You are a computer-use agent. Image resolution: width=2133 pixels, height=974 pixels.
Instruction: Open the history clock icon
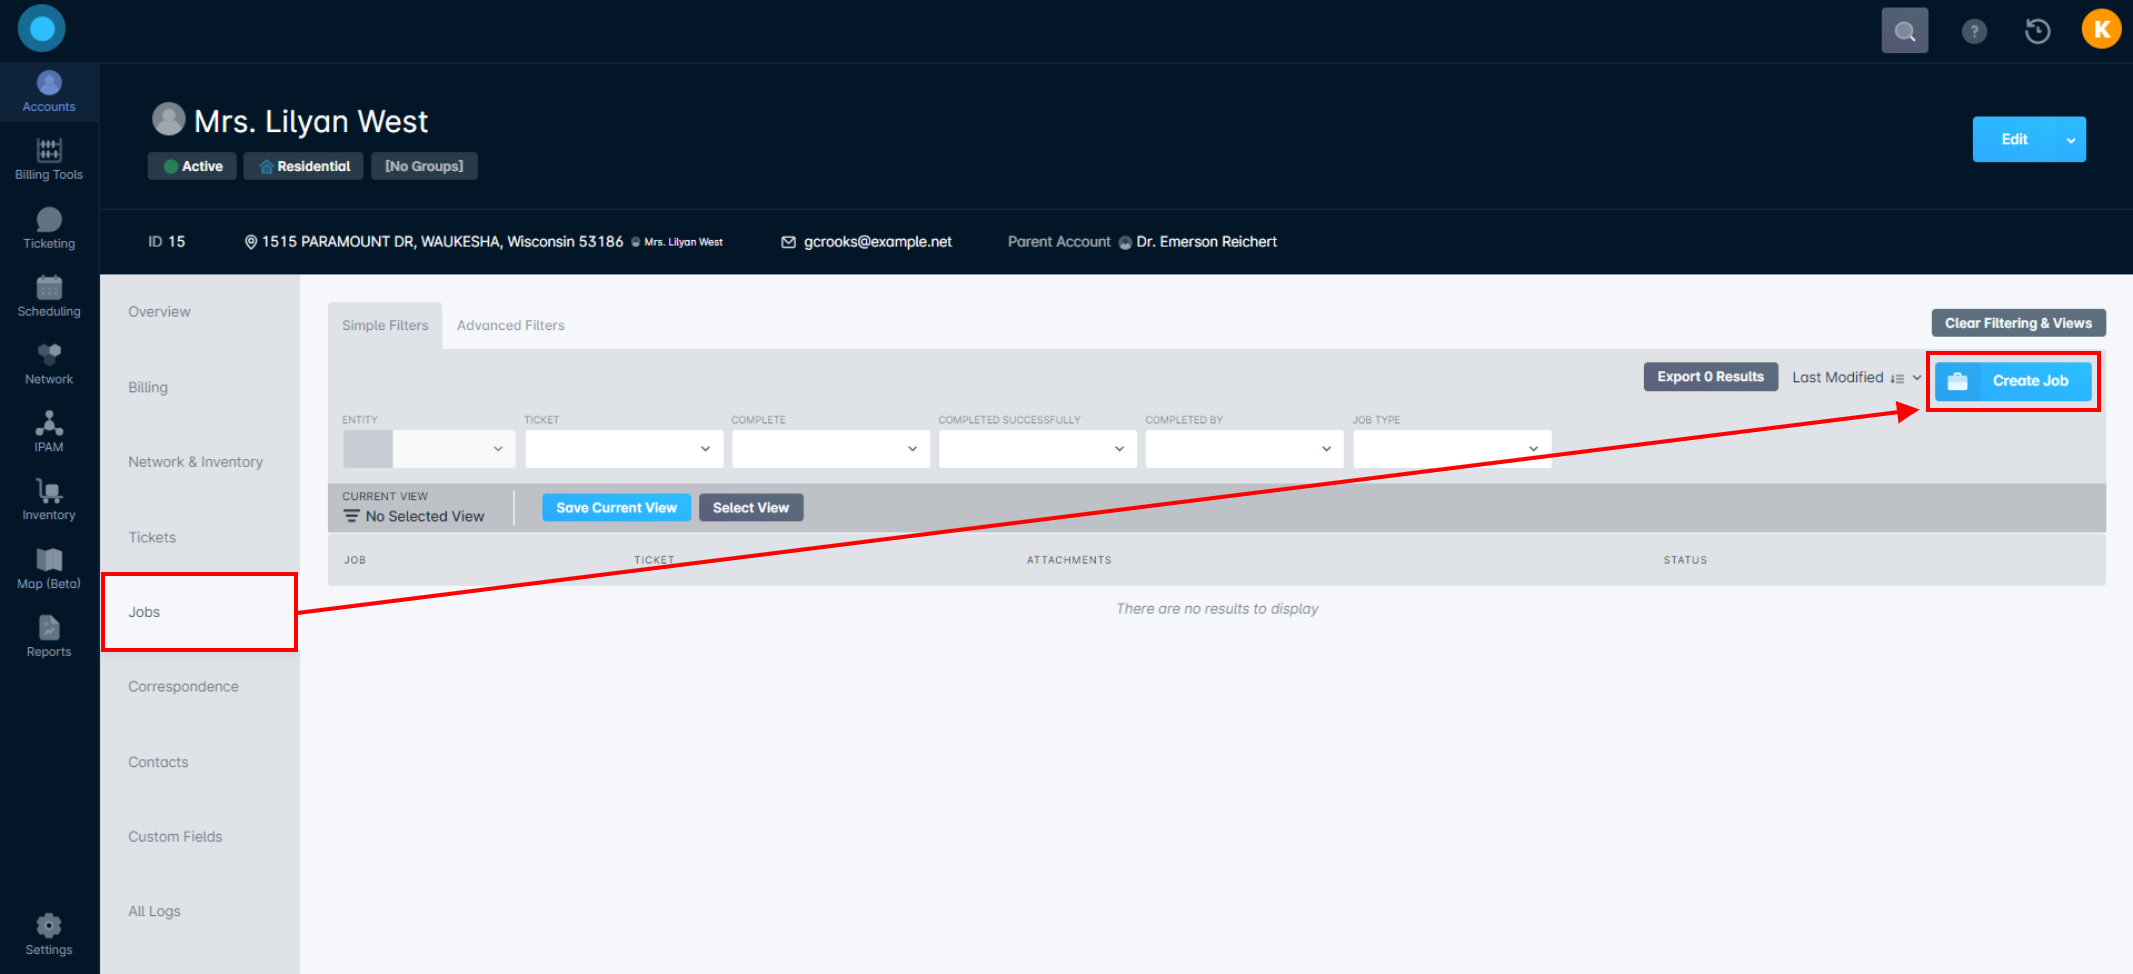2037,31
